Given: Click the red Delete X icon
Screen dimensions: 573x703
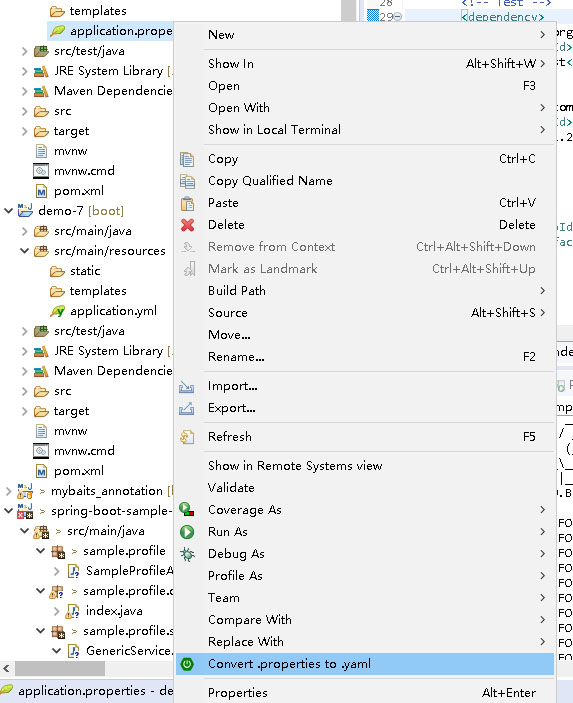Looking at the screenshot, I should coord(187,225).
